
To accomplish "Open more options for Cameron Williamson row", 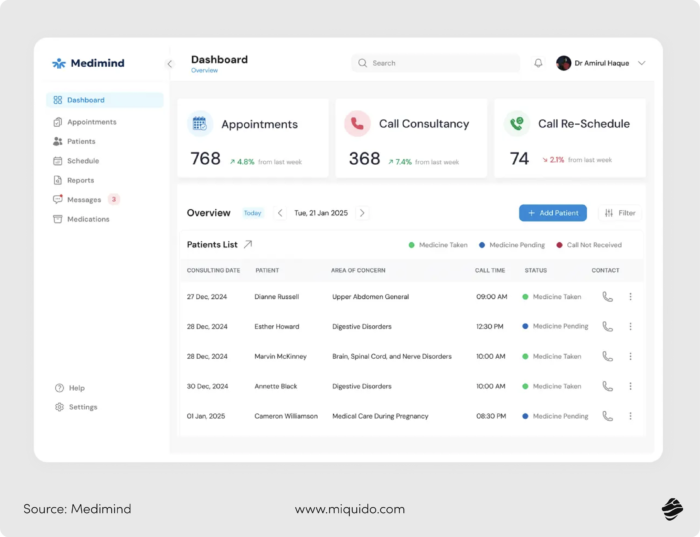I will tap(630, 416).
